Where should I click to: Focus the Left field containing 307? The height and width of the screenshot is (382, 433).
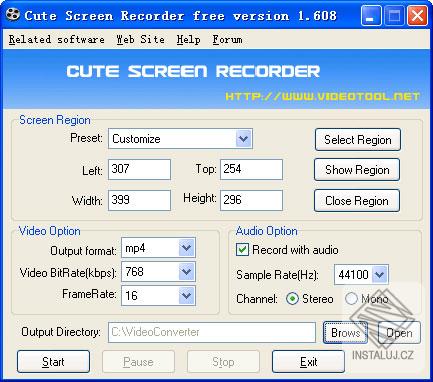pyautogui.click(x=139, y=169)
